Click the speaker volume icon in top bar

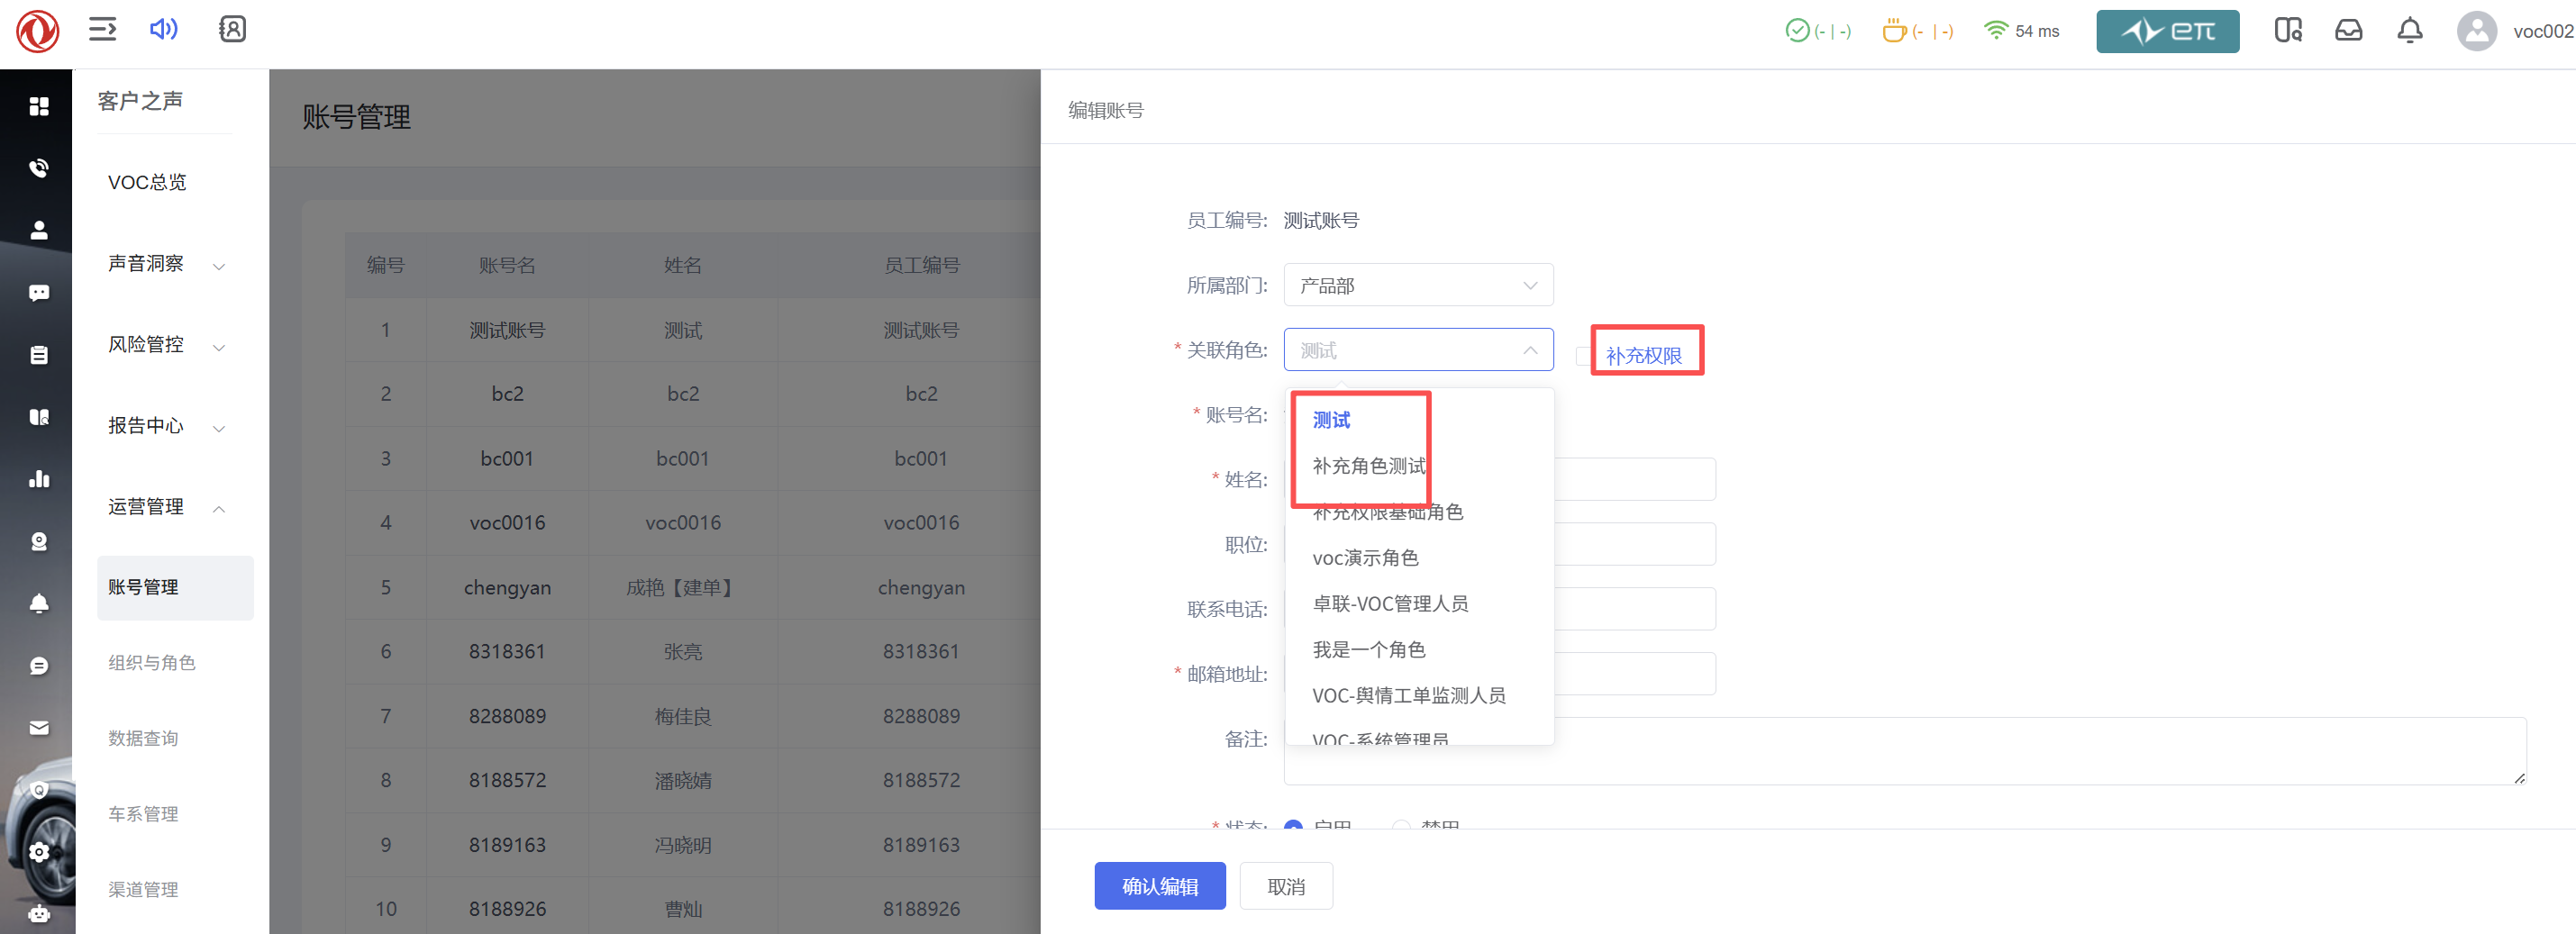pos(163,29)
